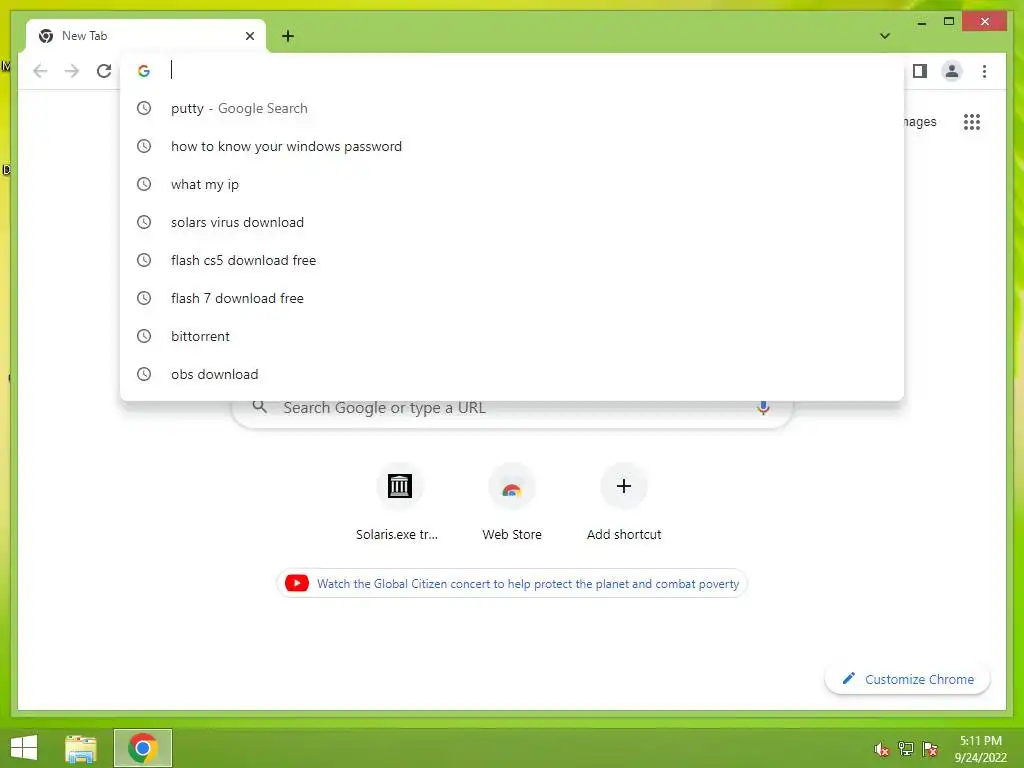Click the Customize Chrome button
Screen dimensions: 1024x768
907,679
